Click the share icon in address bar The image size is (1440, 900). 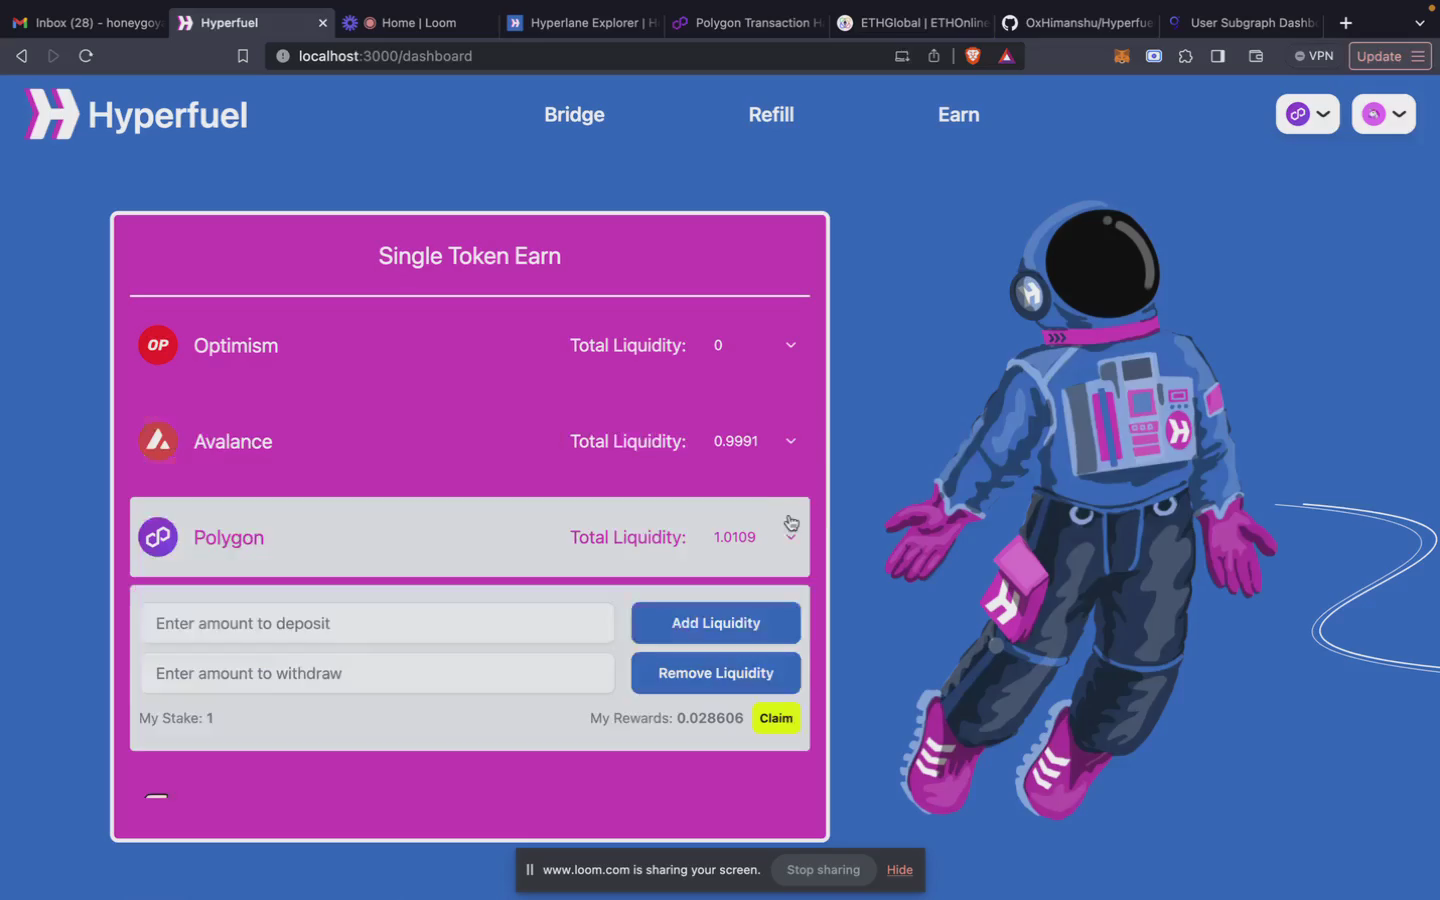934,56
